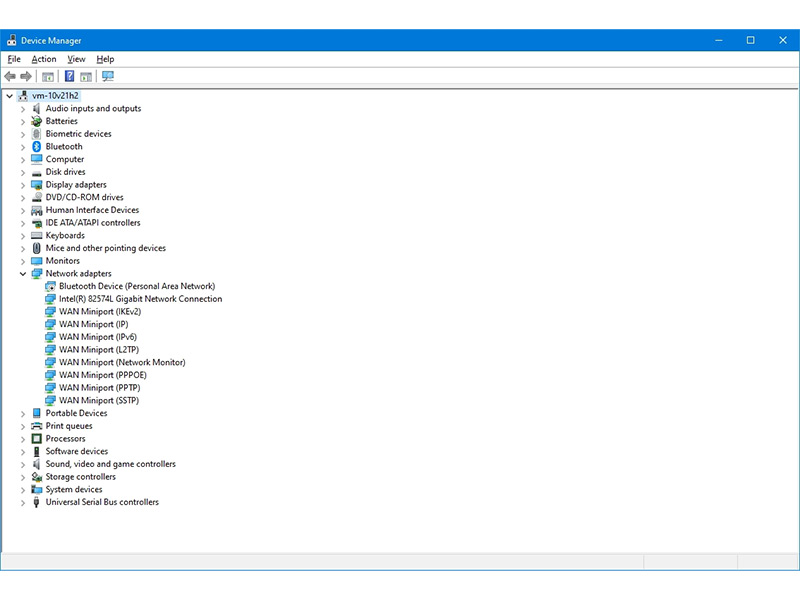Click the Device Manager title bar app icon

click(x=12, y=40)
